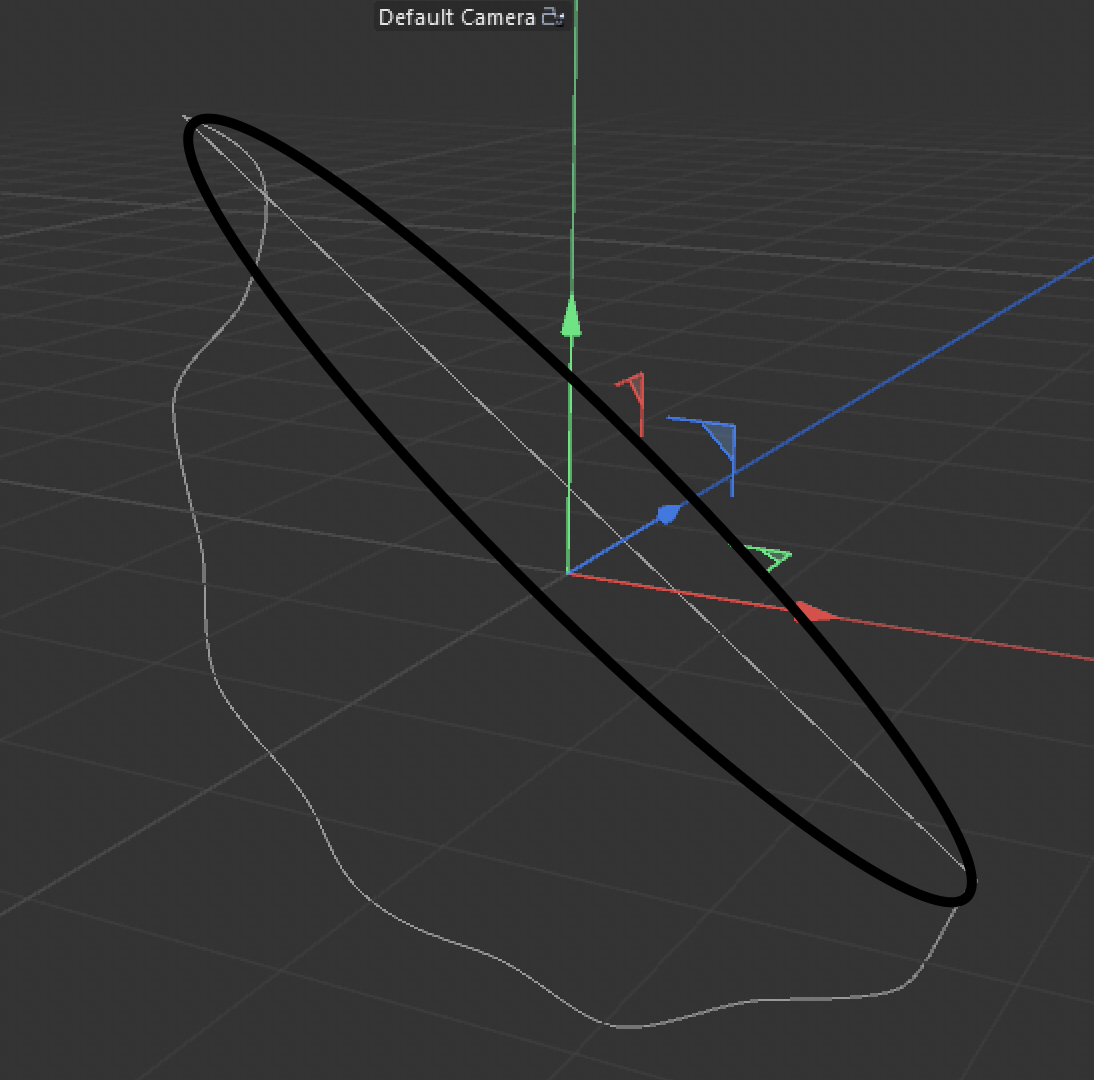
Task: Click the camera icon beside Default Camera
Action: (553, 16)
